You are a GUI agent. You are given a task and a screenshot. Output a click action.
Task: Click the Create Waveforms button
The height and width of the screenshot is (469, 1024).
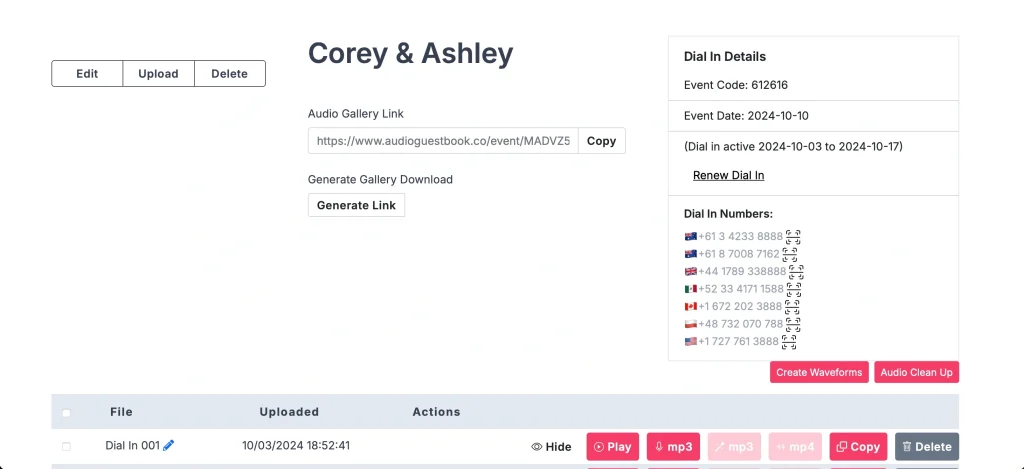pyautogui.click(x=819, y=373)
